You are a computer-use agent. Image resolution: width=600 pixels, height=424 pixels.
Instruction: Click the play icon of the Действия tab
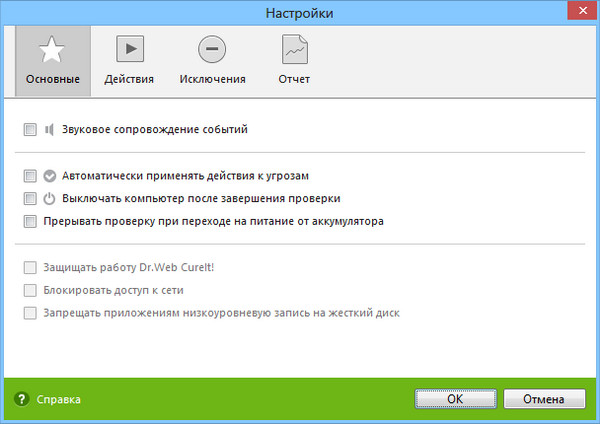[x=129, y=48]
